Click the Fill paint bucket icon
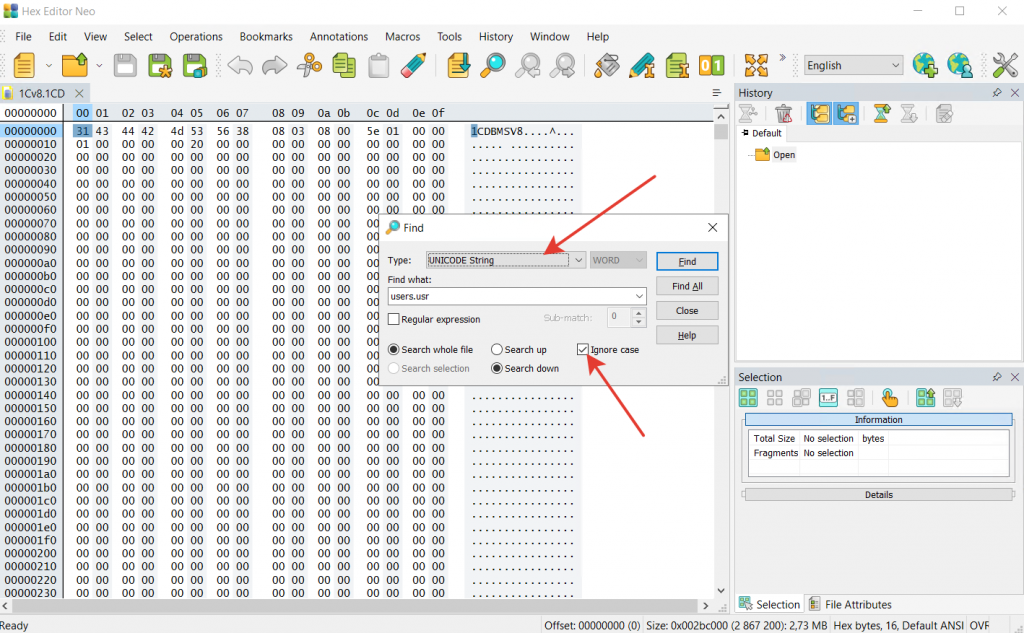Image resolution: width=1024 pixels, height=633 pixels. pos(607,65)
